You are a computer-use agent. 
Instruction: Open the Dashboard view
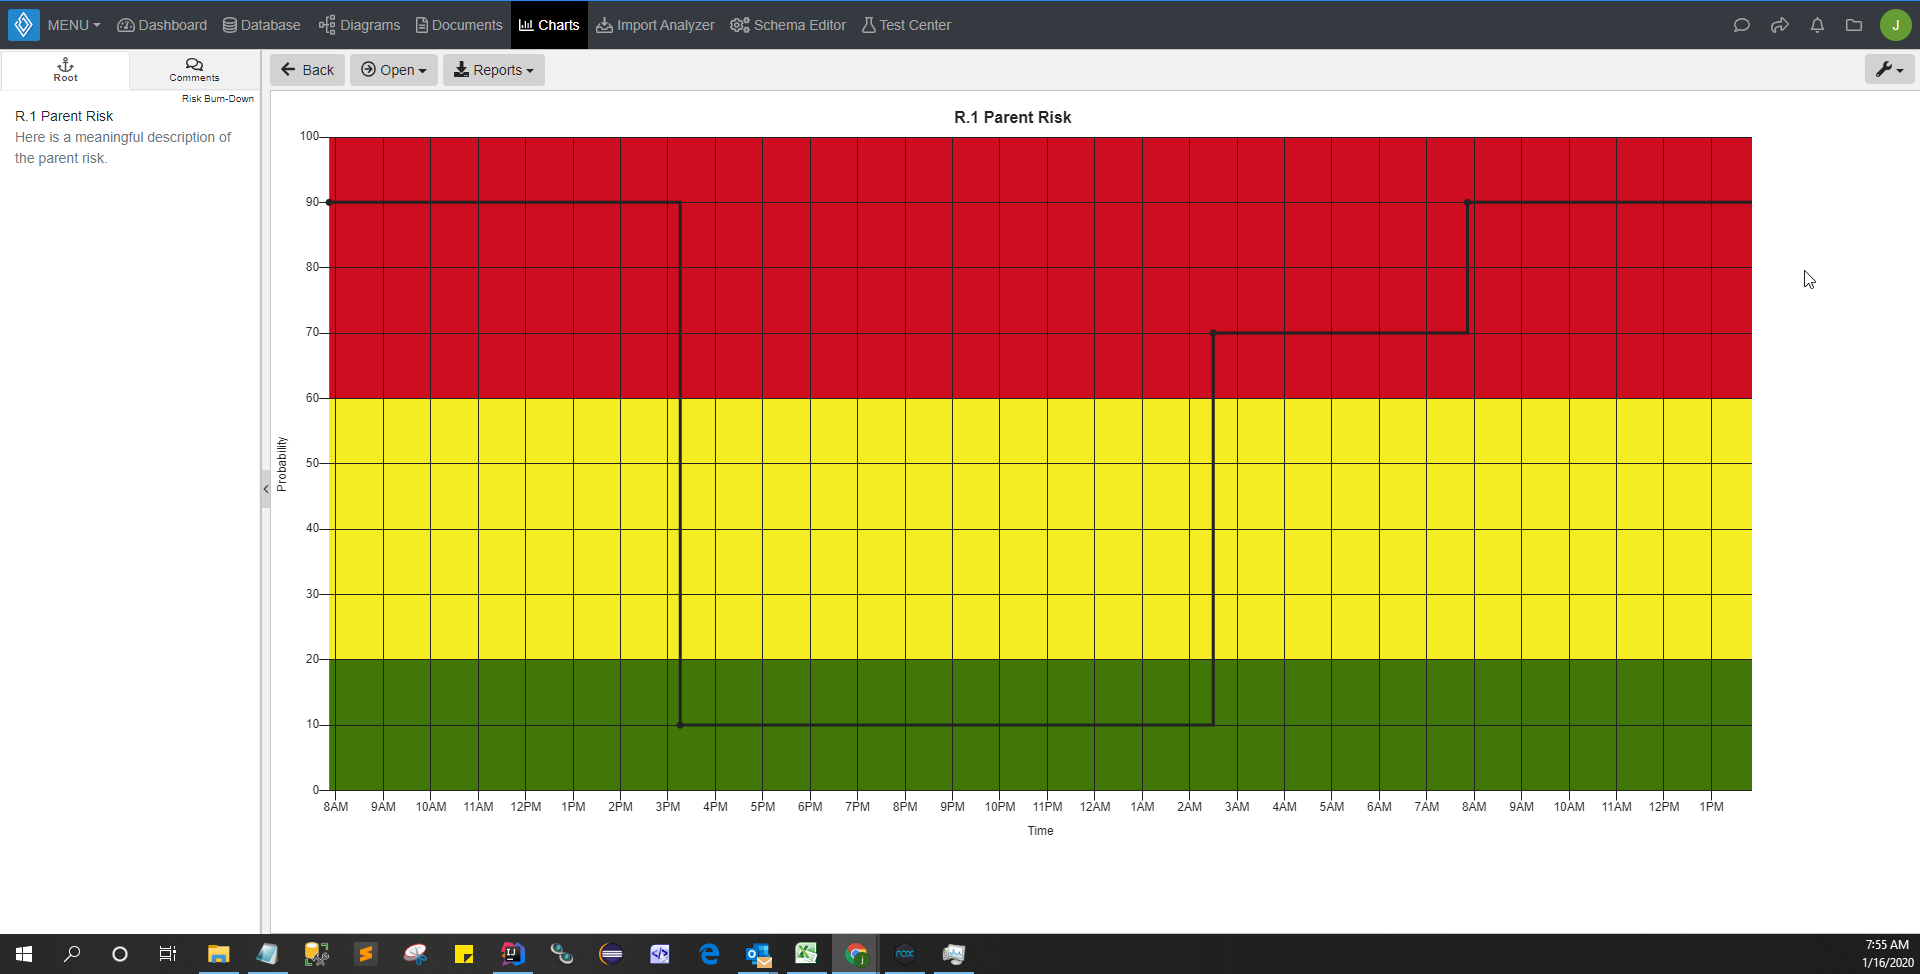(x=161, y=25)
